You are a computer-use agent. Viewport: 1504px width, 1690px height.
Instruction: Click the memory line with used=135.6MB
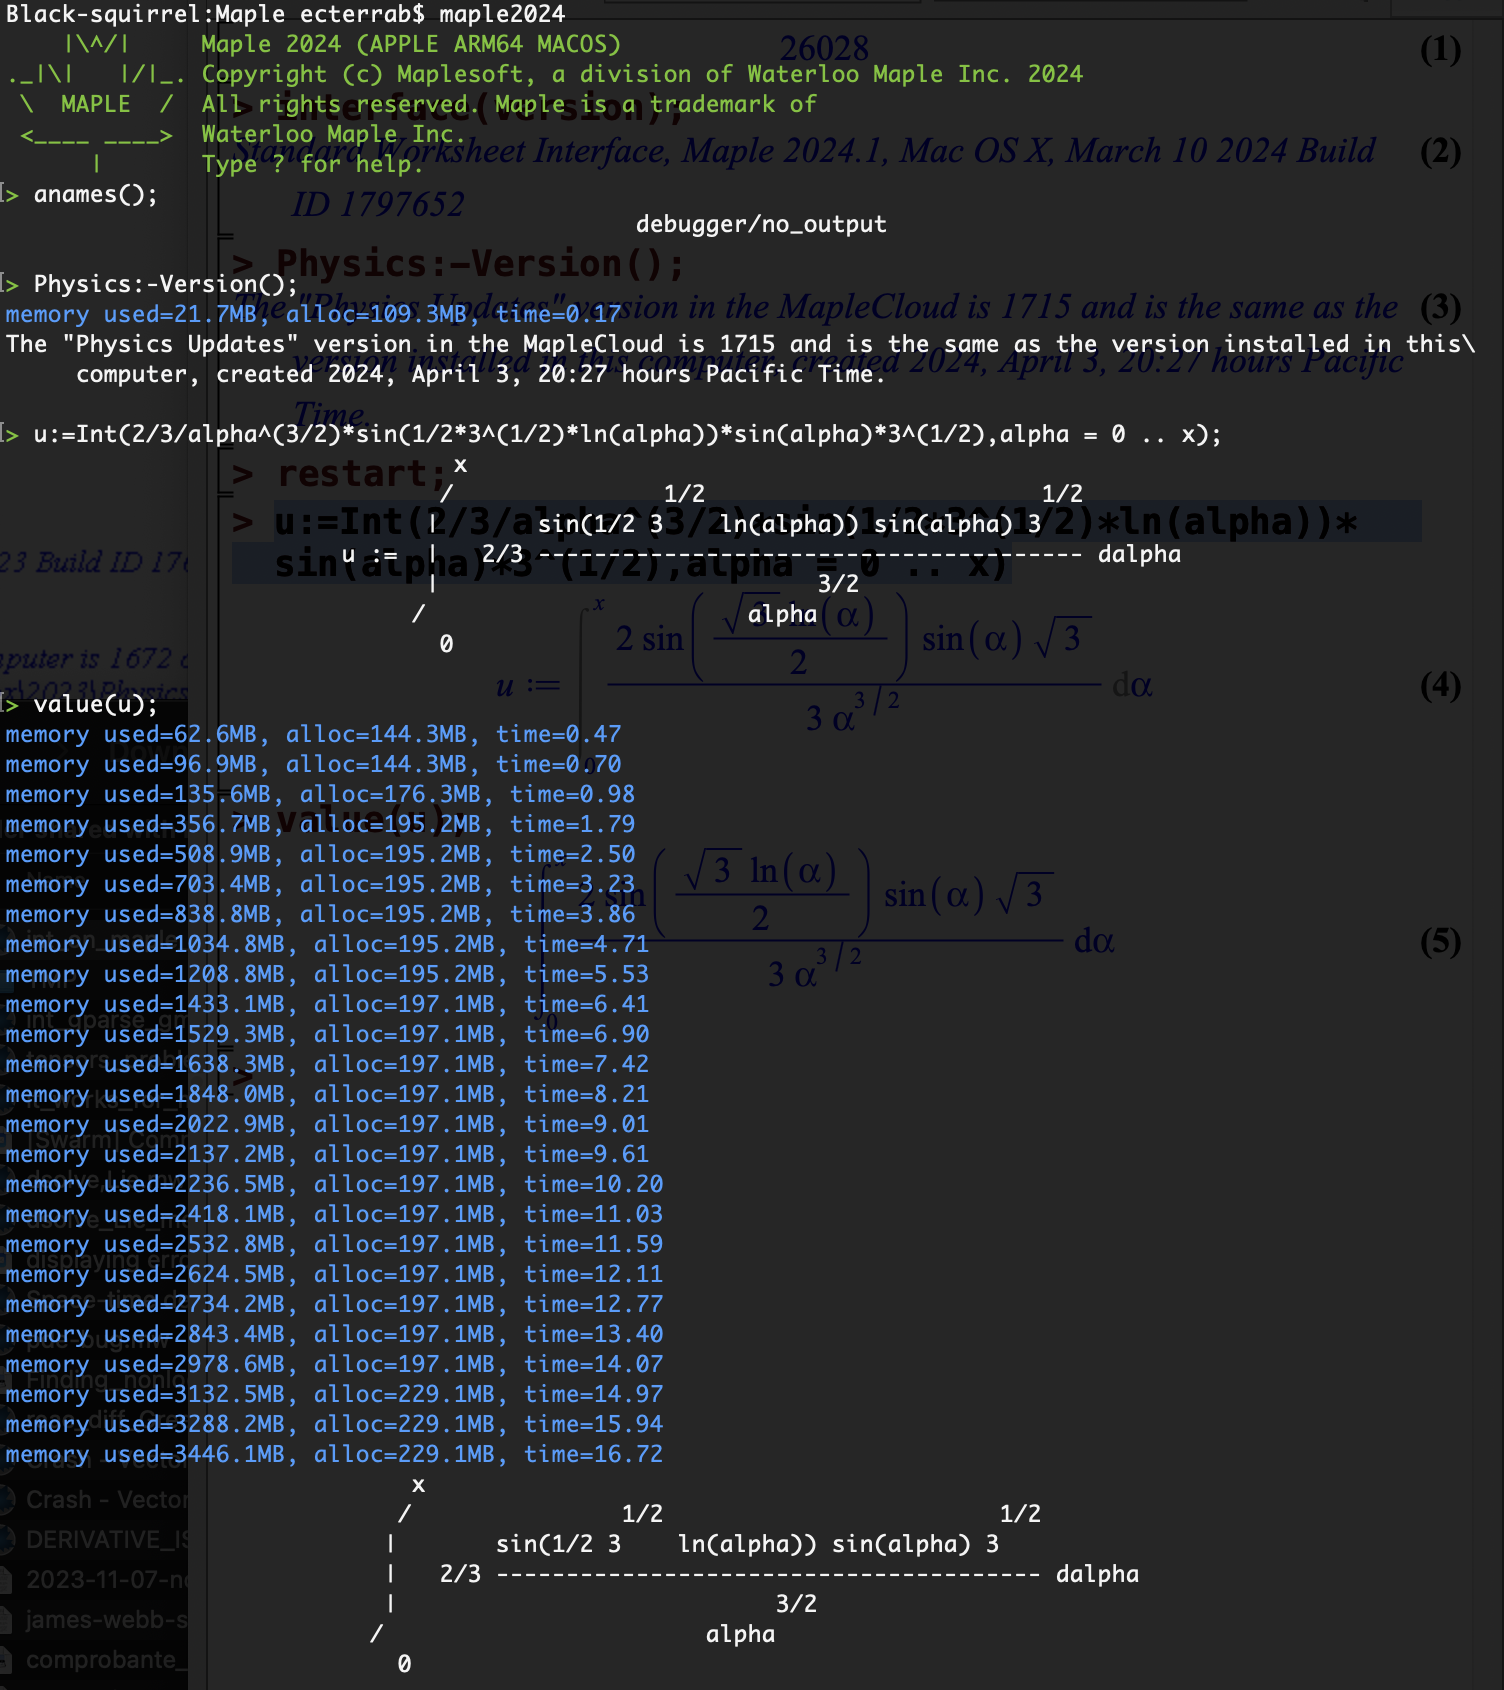320,794
